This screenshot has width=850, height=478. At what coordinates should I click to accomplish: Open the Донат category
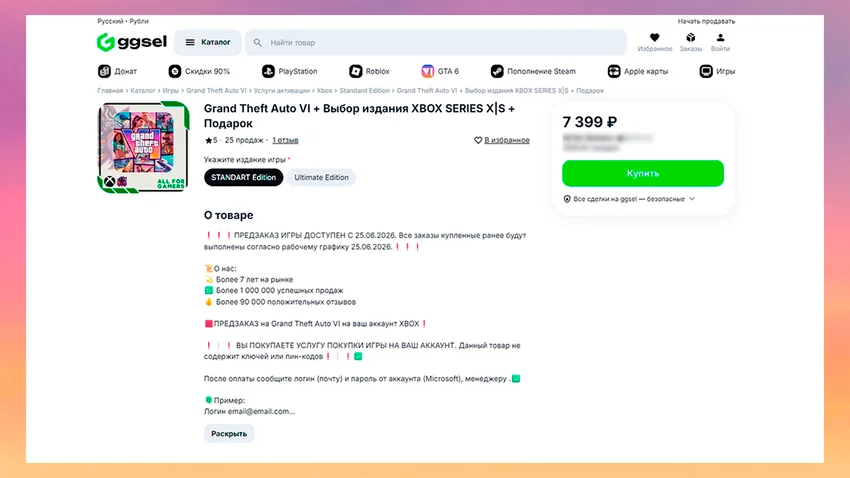pyautogui.click(x=118, y=71)
